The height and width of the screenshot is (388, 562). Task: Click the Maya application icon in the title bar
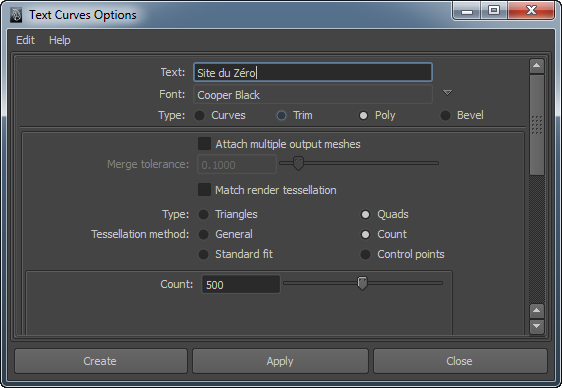click(x=15, y=15)
